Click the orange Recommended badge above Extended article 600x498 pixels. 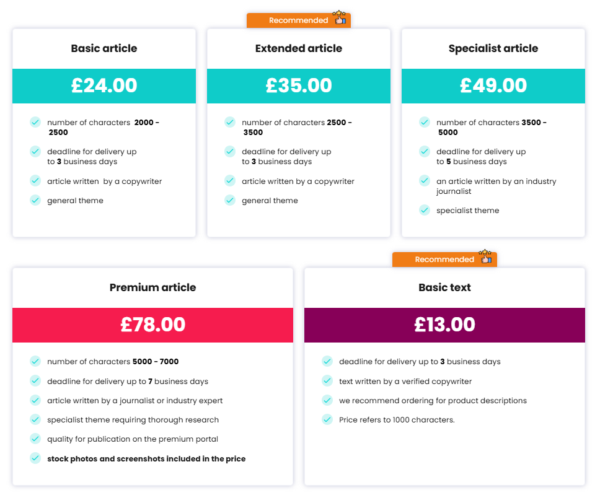(297, 20)
